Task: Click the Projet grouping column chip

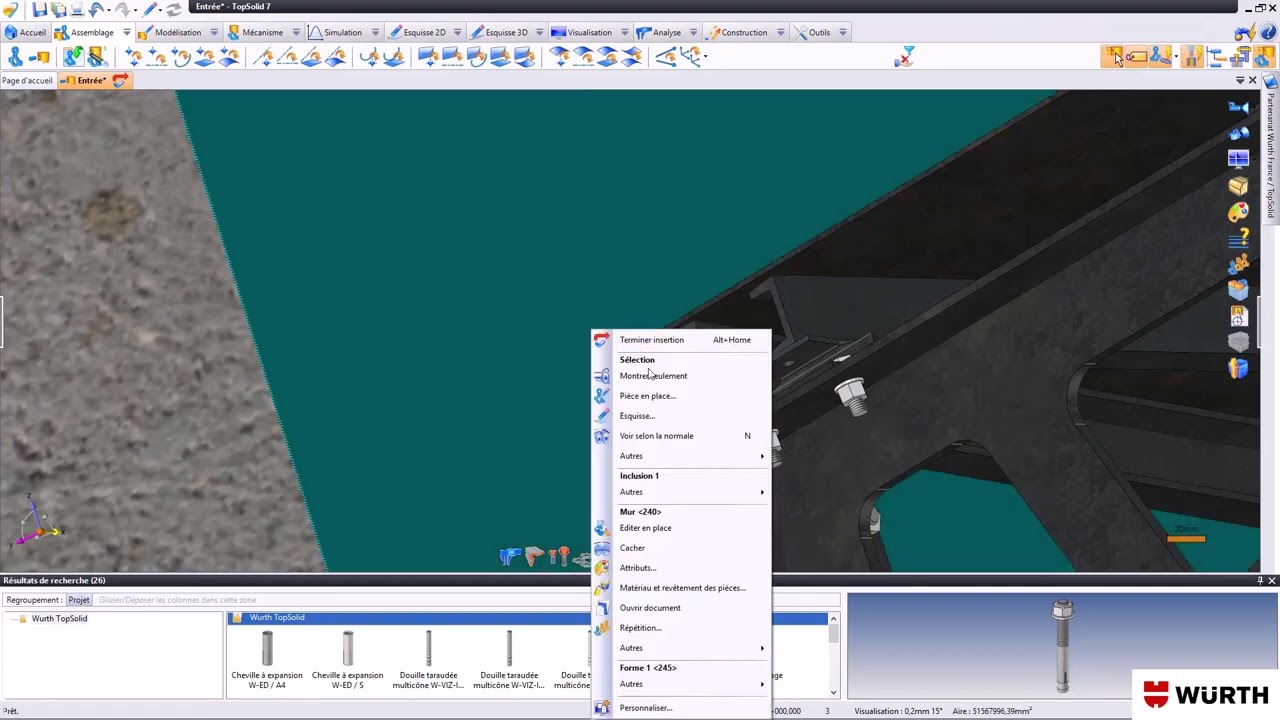Action: pyautogui.click(x=79, y=600)
